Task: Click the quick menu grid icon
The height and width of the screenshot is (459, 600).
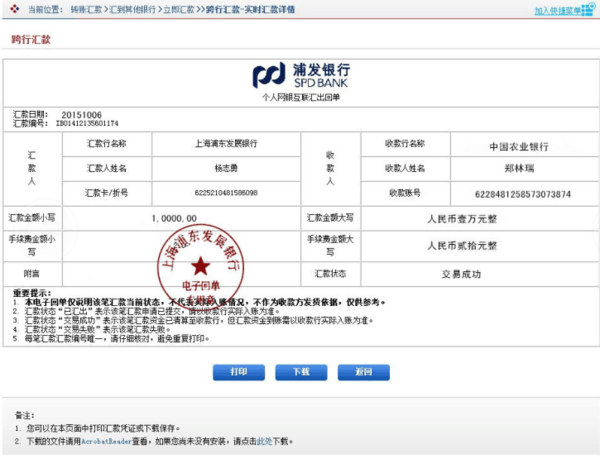Action: 589,10
